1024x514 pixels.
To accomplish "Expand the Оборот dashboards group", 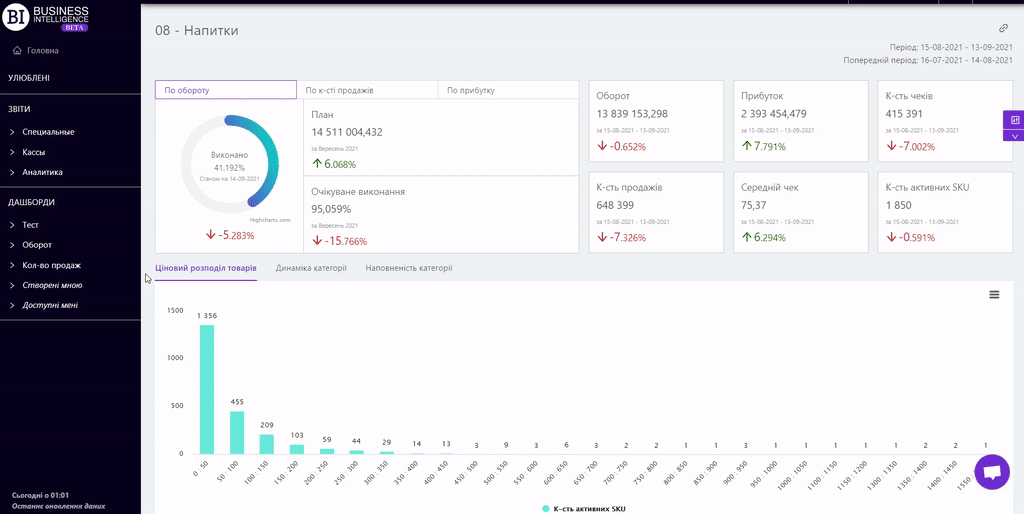I will click(x=36, y=245).
